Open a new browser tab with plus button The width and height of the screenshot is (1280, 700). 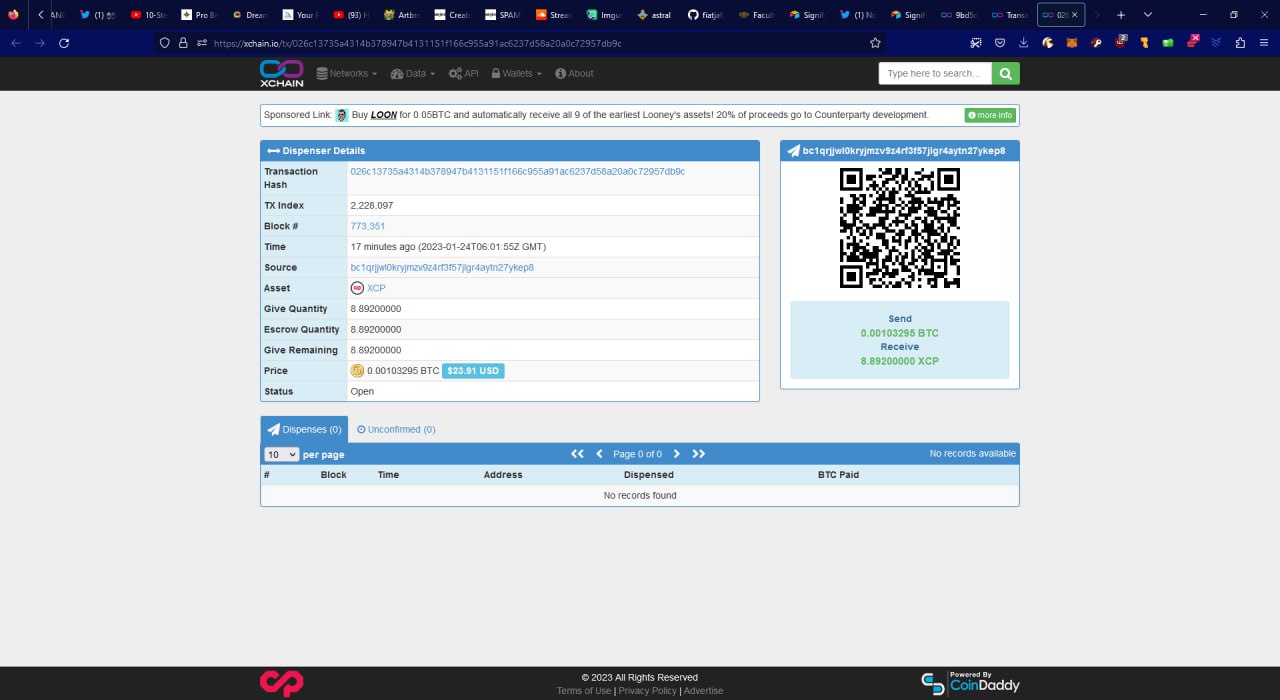(1121, 15)
